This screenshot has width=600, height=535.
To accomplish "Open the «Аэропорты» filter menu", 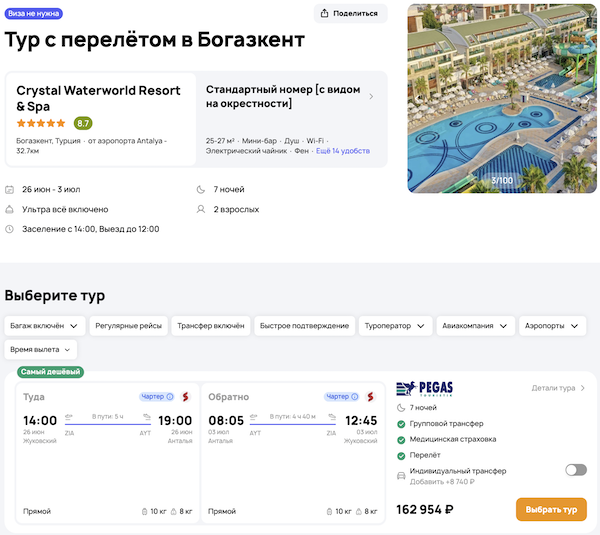I will click(555, 326).
